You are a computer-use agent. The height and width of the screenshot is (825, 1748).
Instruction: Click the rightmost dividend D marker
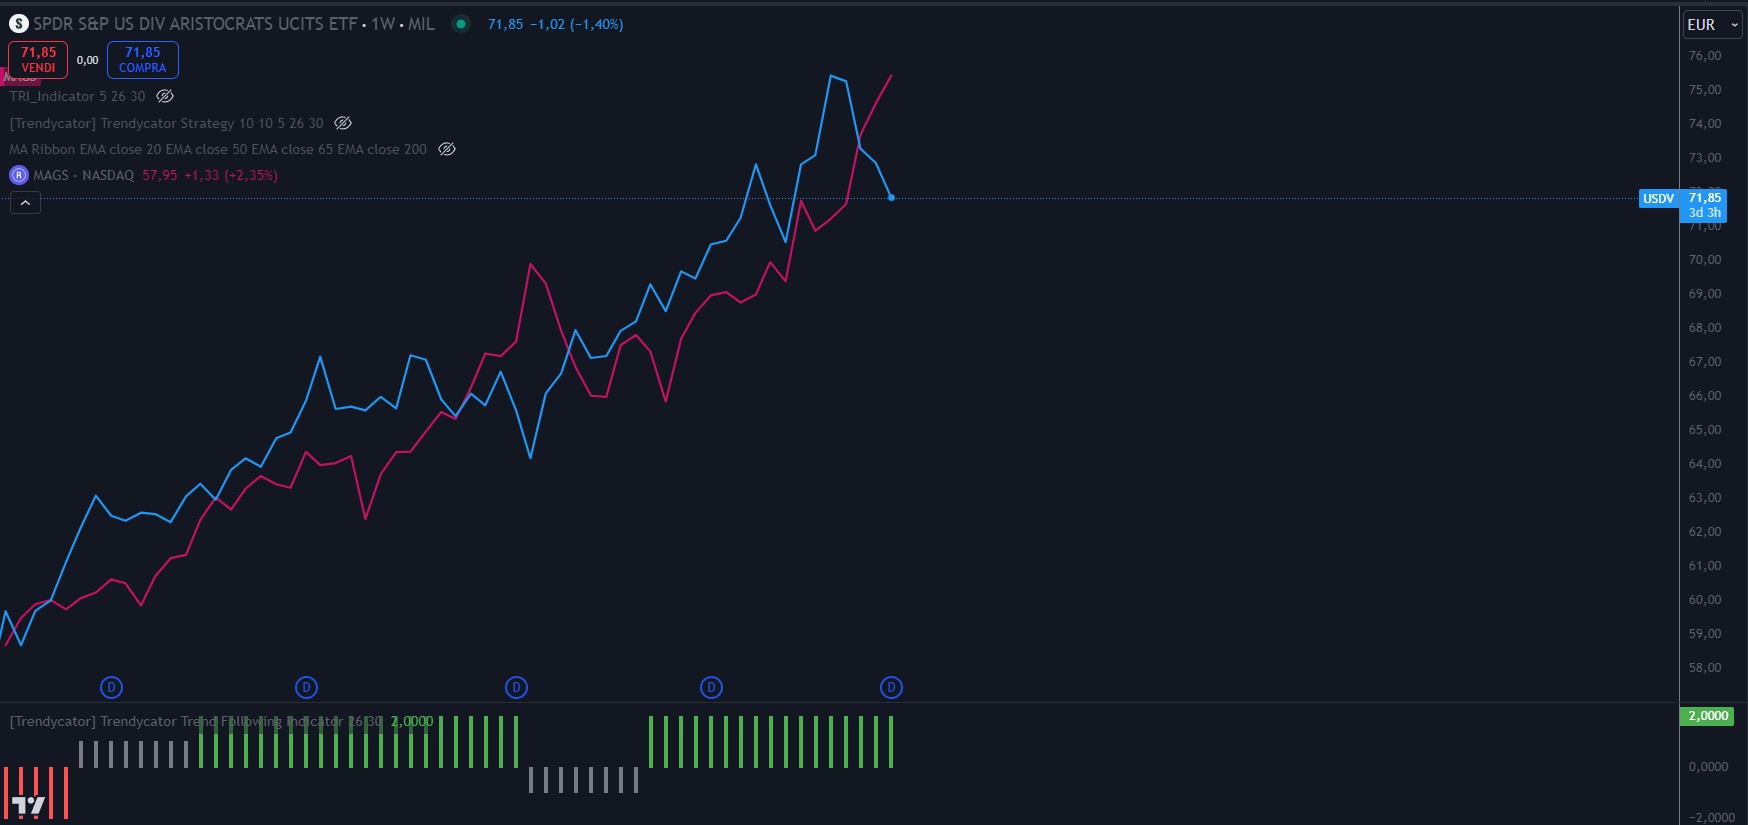890,687
